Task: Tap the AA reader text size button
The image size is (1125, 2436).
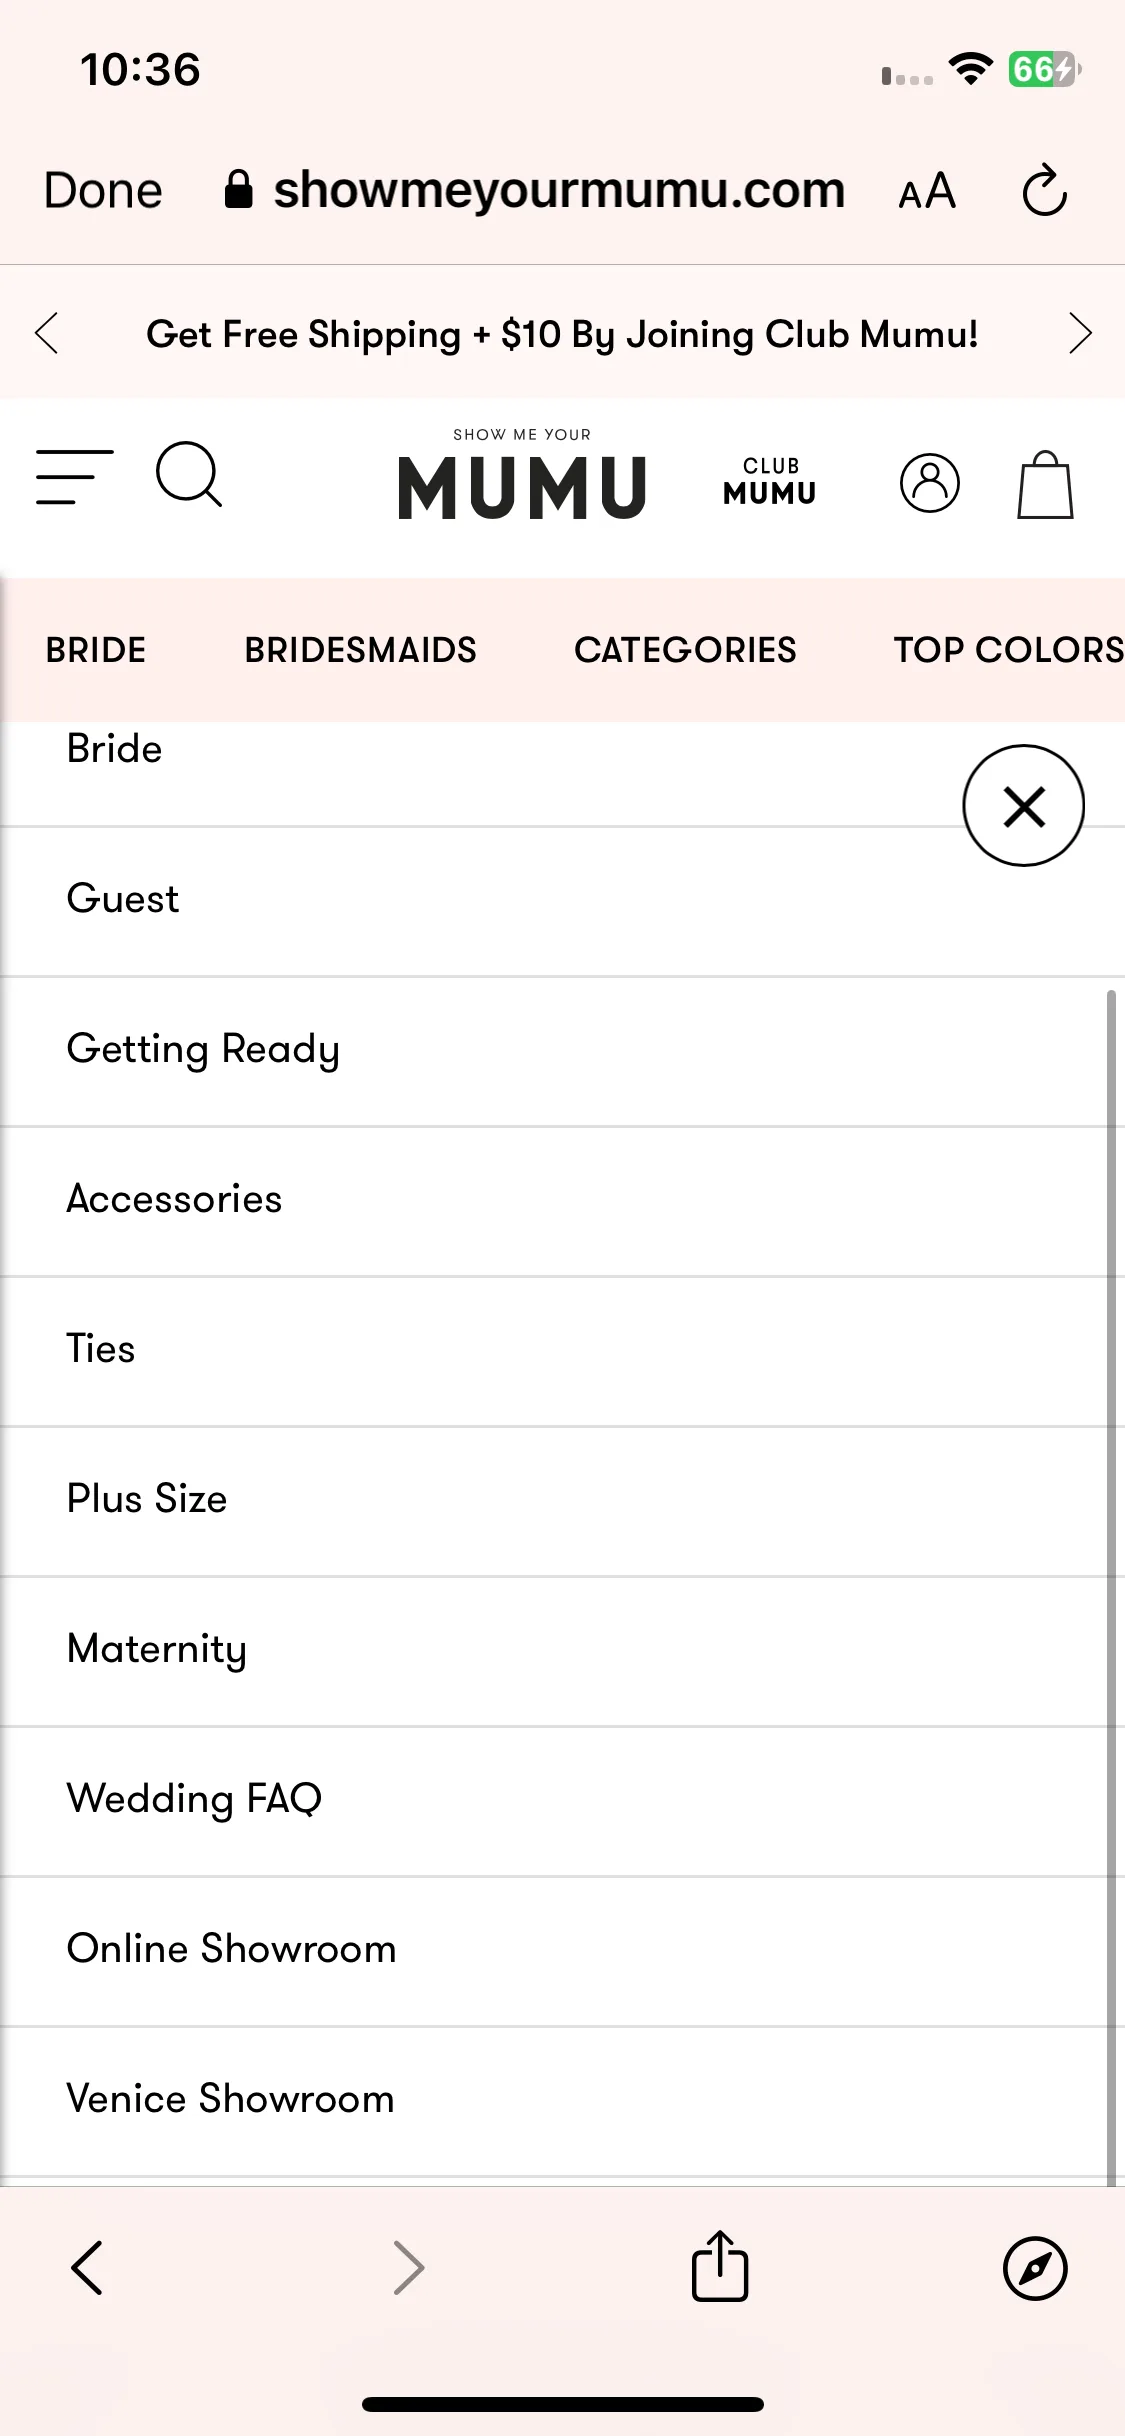Action: [x=927, y=190]
